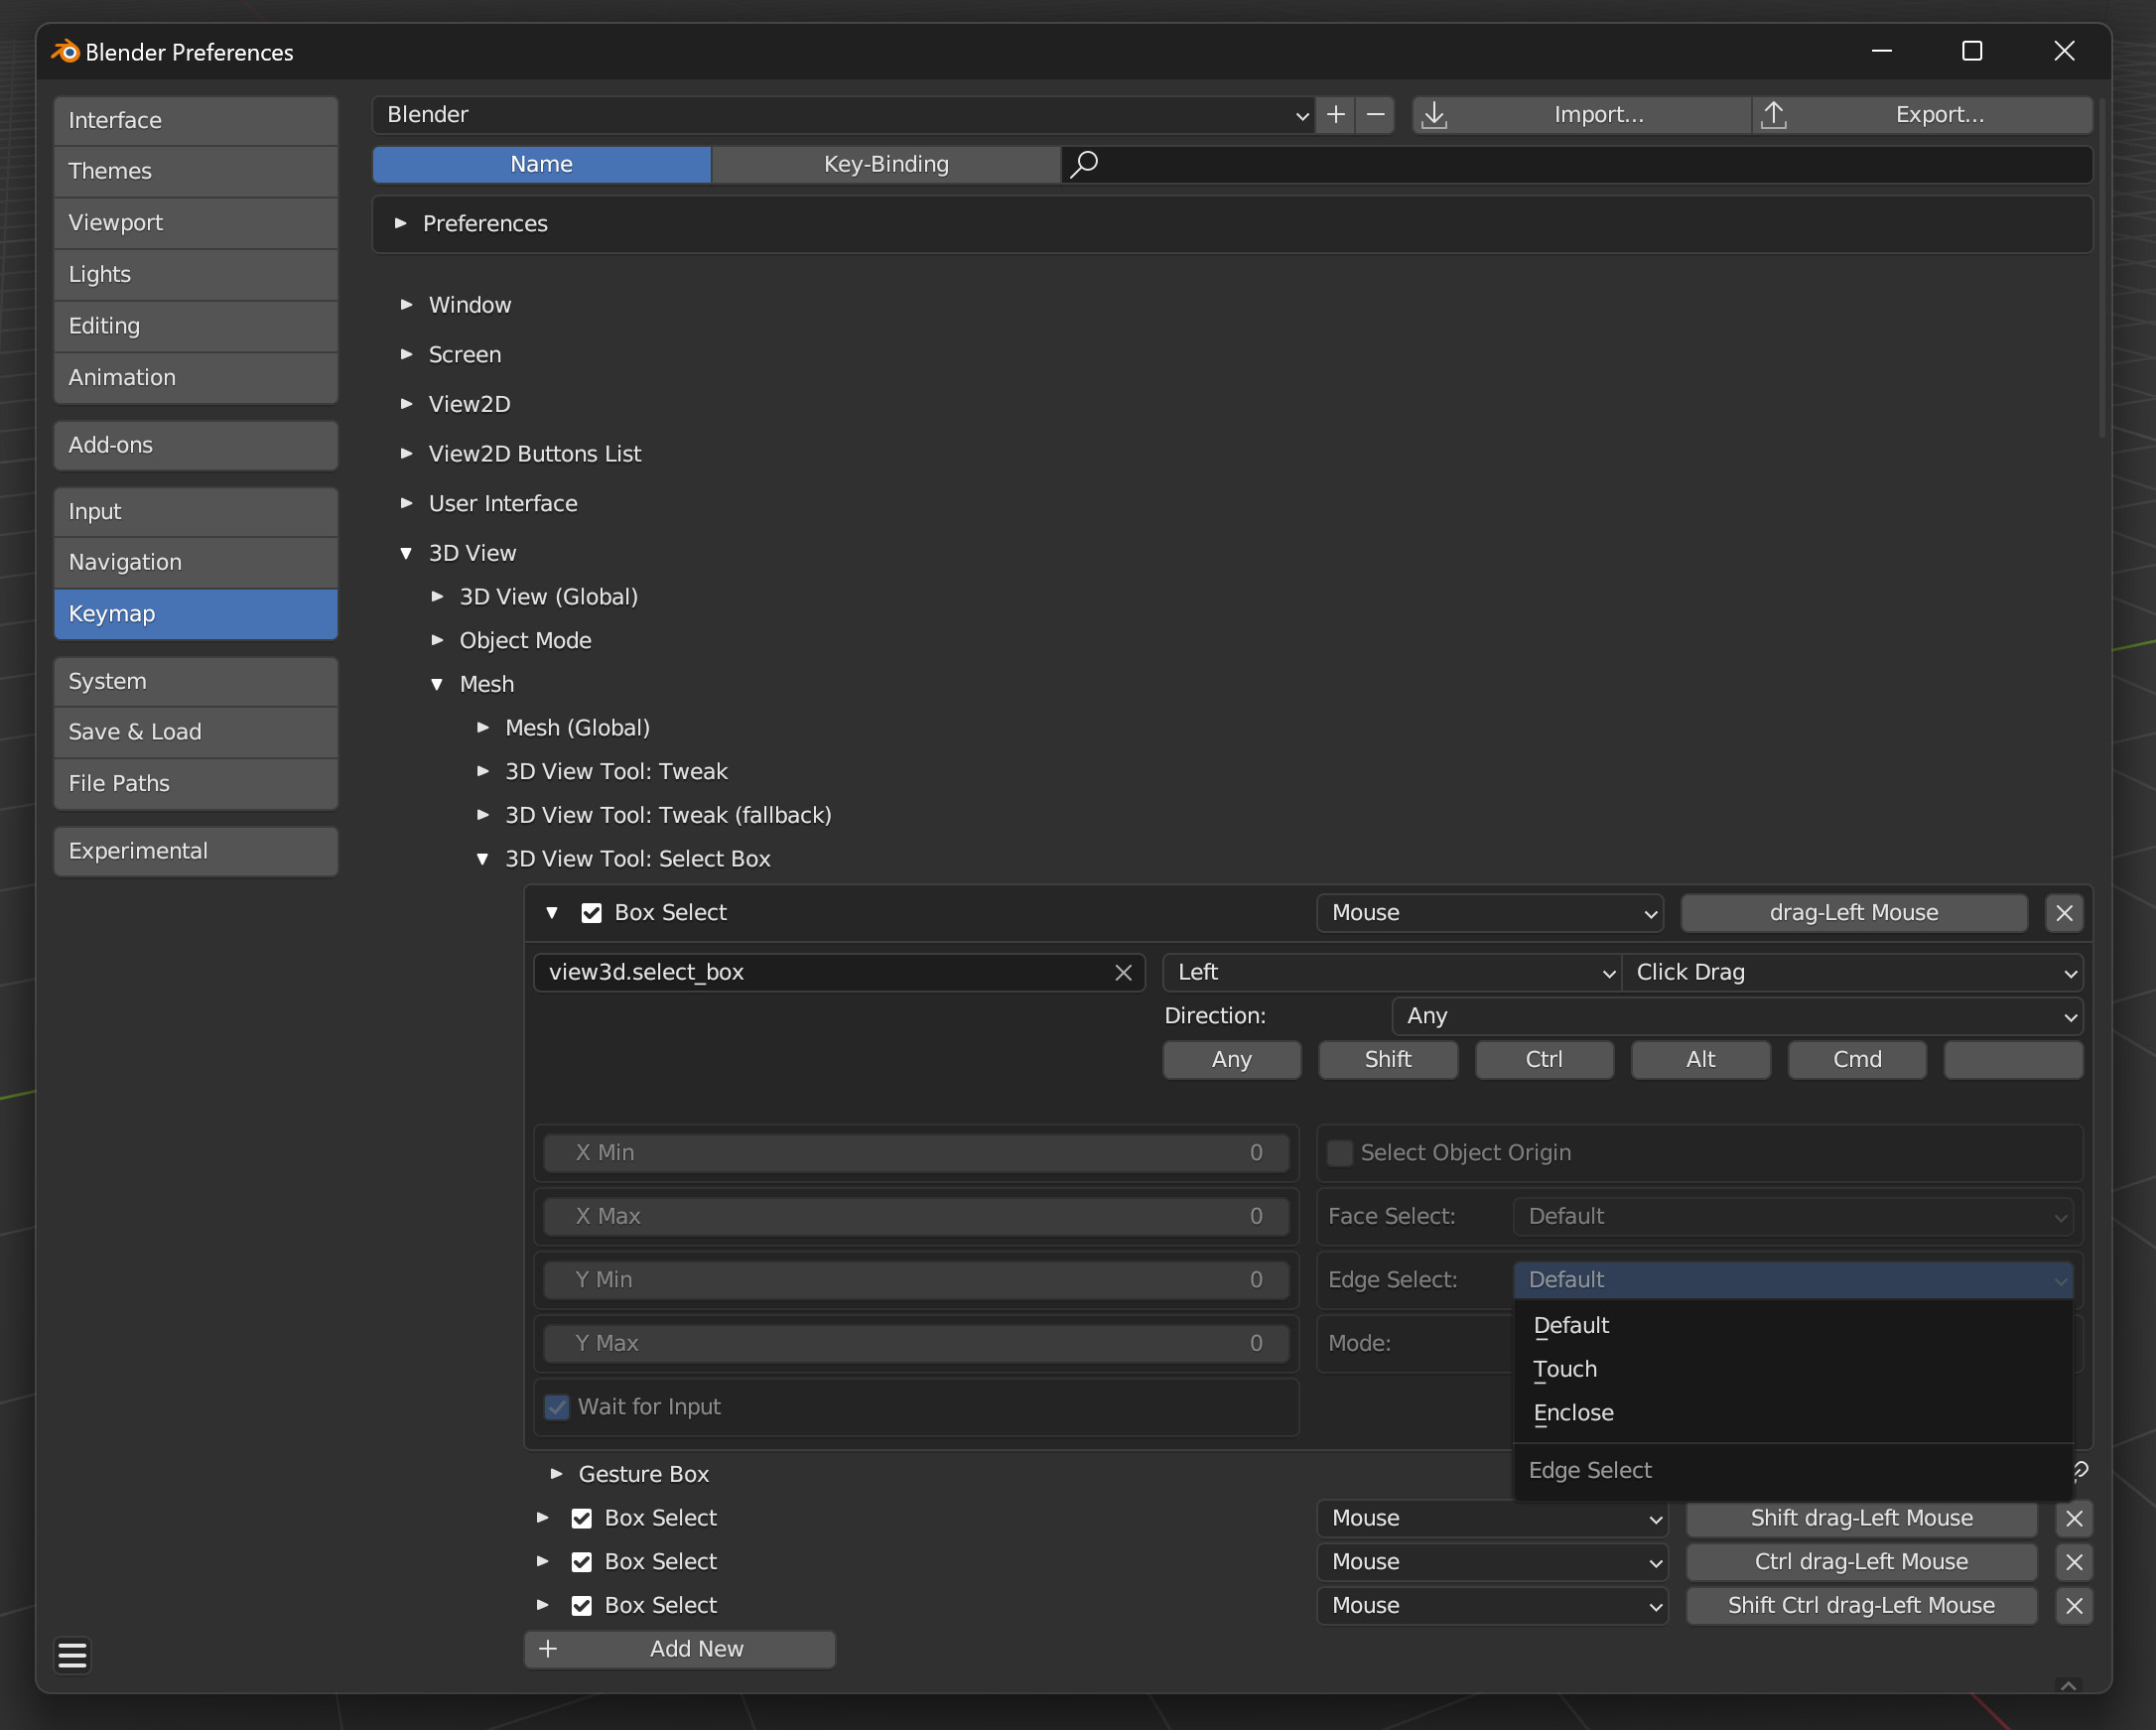Image resolution: width=2156 pixels, height=1730 pixels.
Task: Click the plus icon to add keymap preset
Action: coord(1335,115)
